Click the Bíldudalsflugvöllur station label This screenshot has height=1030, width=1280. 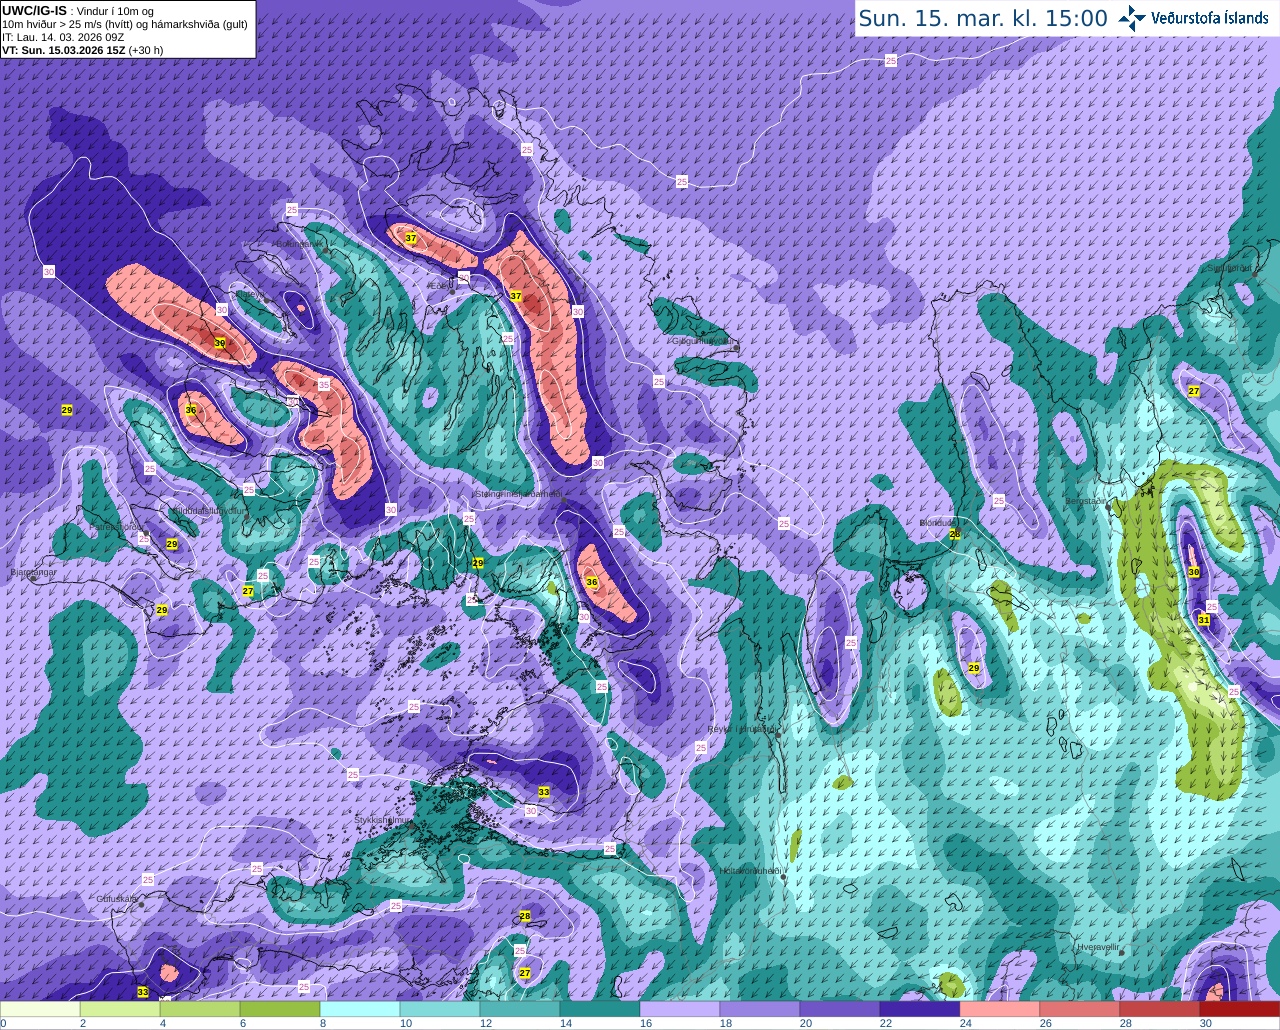click(x=209, y=510)
